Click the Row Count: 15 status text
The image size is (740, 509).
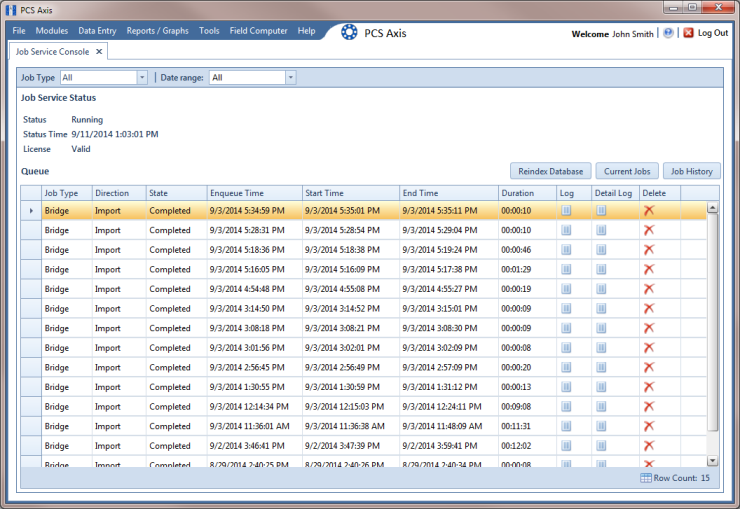[x=681, y=478]
